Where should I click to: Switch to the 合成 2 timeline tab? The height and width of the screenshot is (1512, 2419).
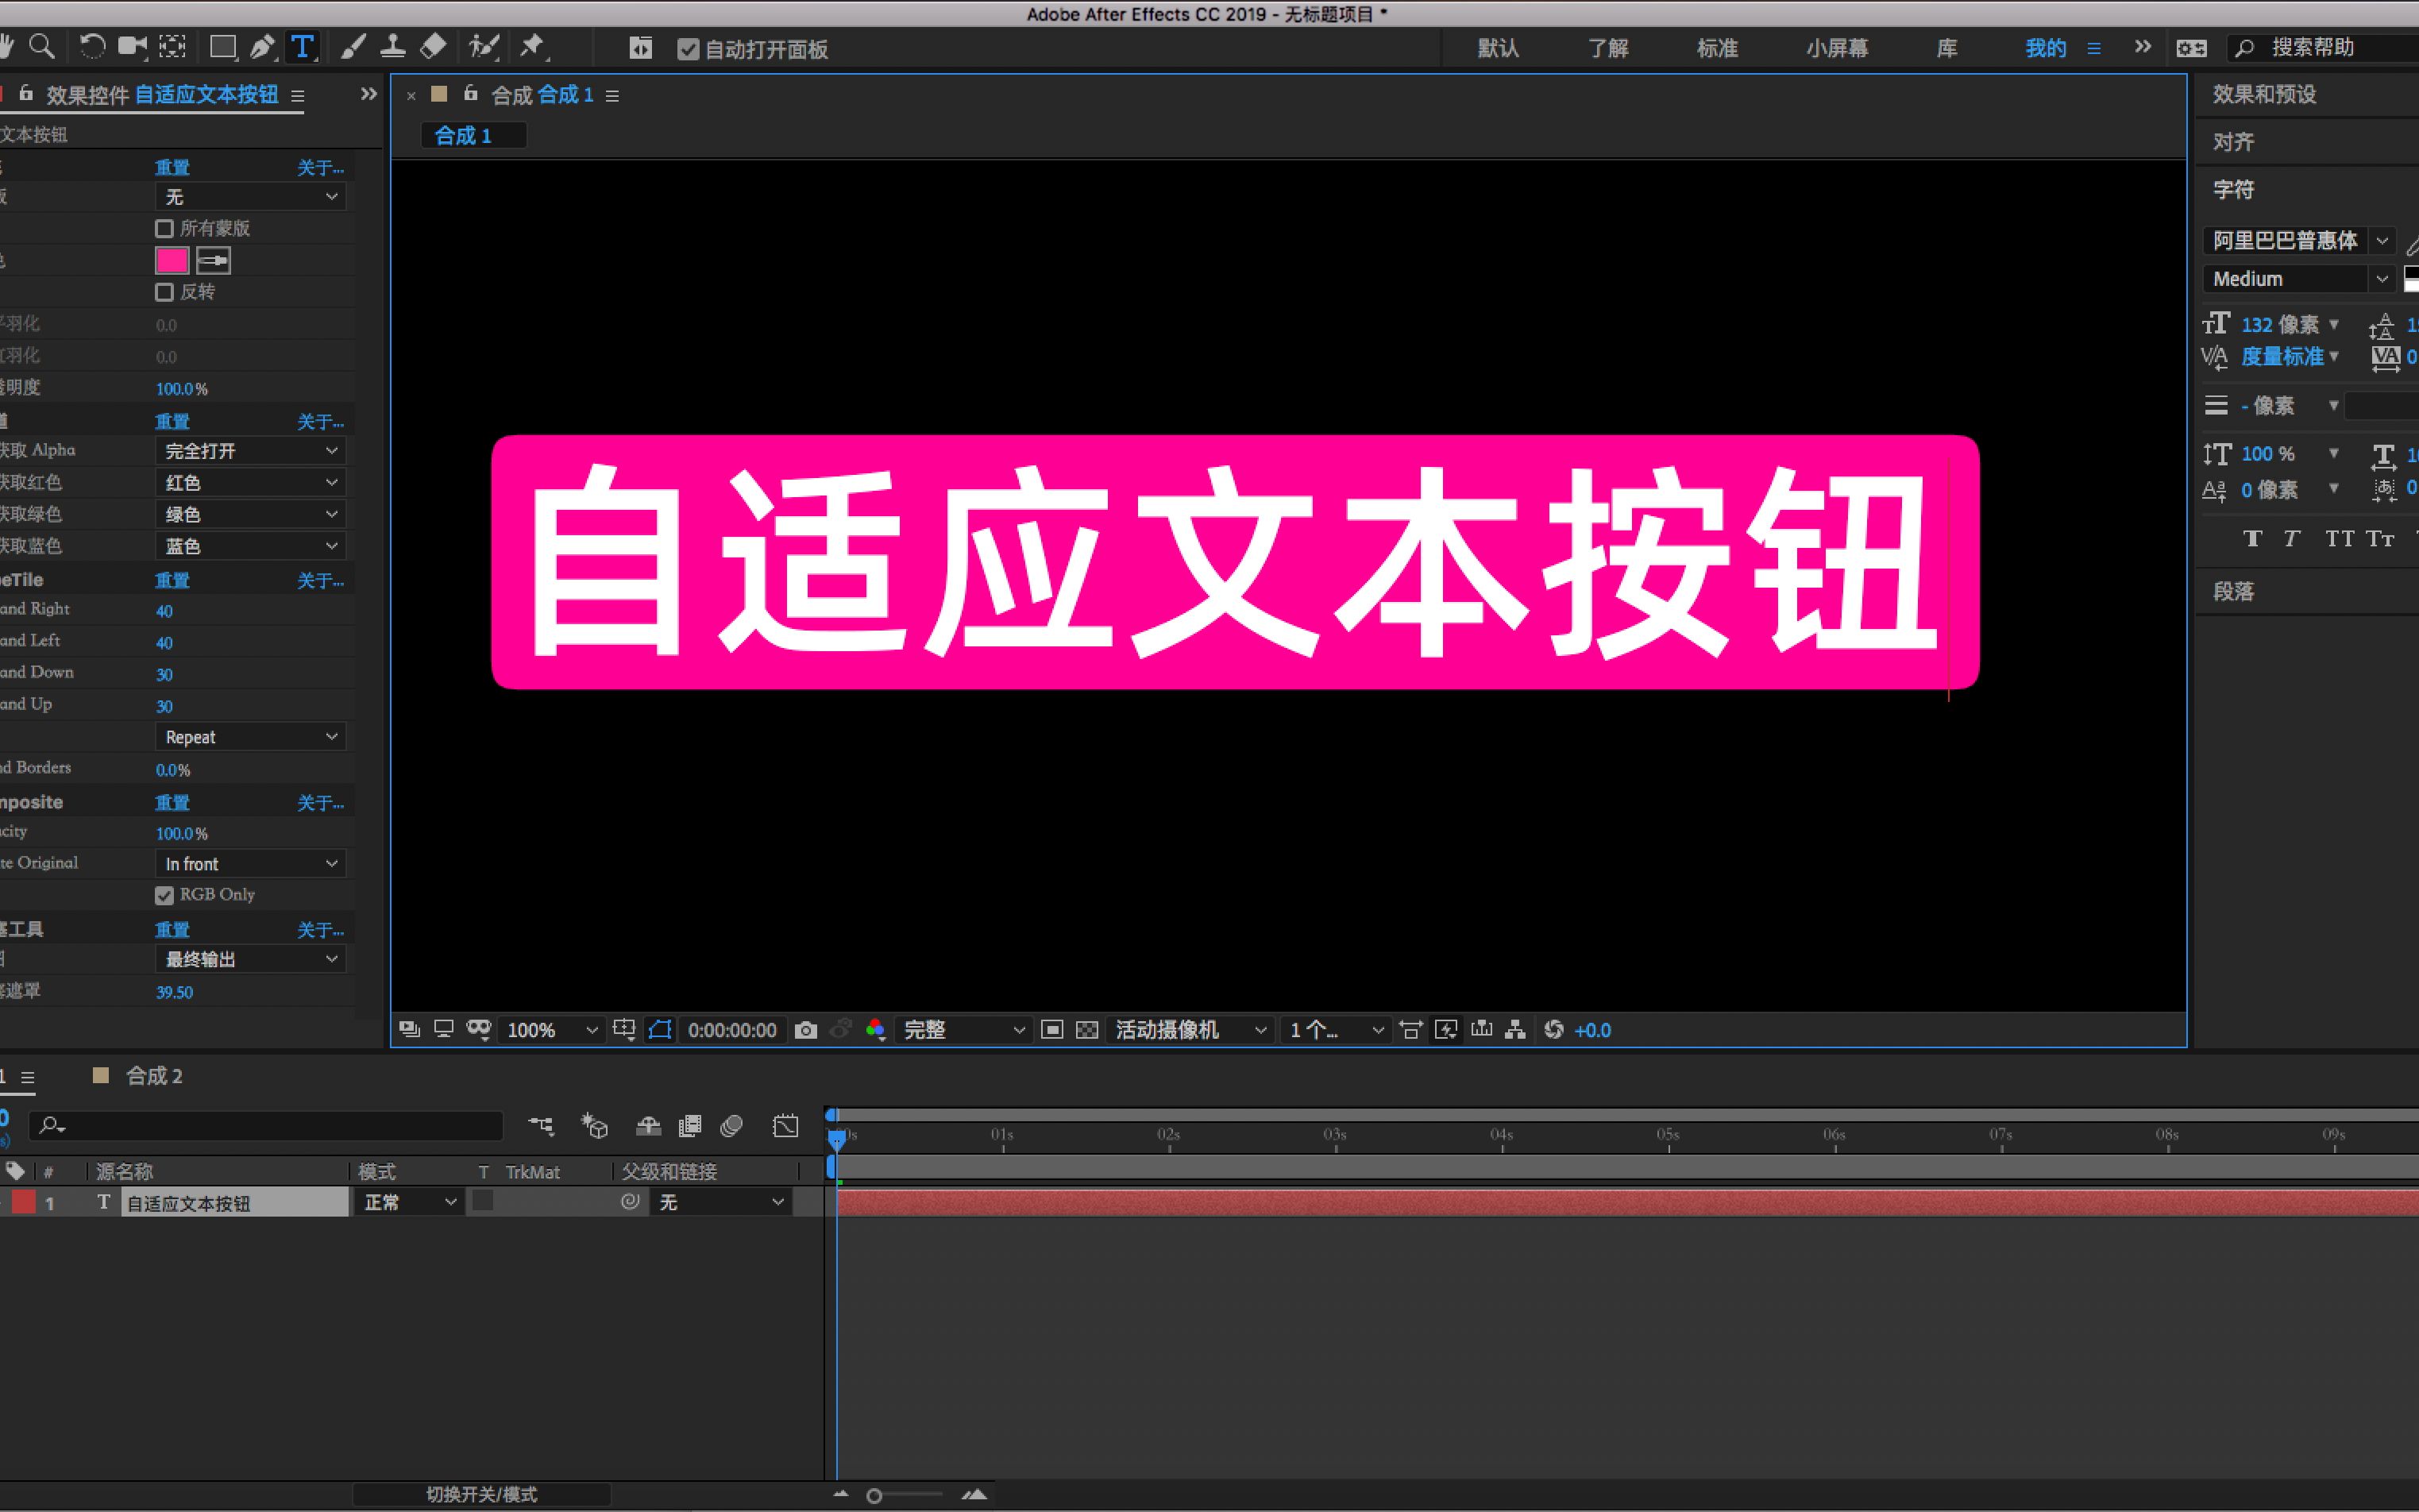point(153,1076)
